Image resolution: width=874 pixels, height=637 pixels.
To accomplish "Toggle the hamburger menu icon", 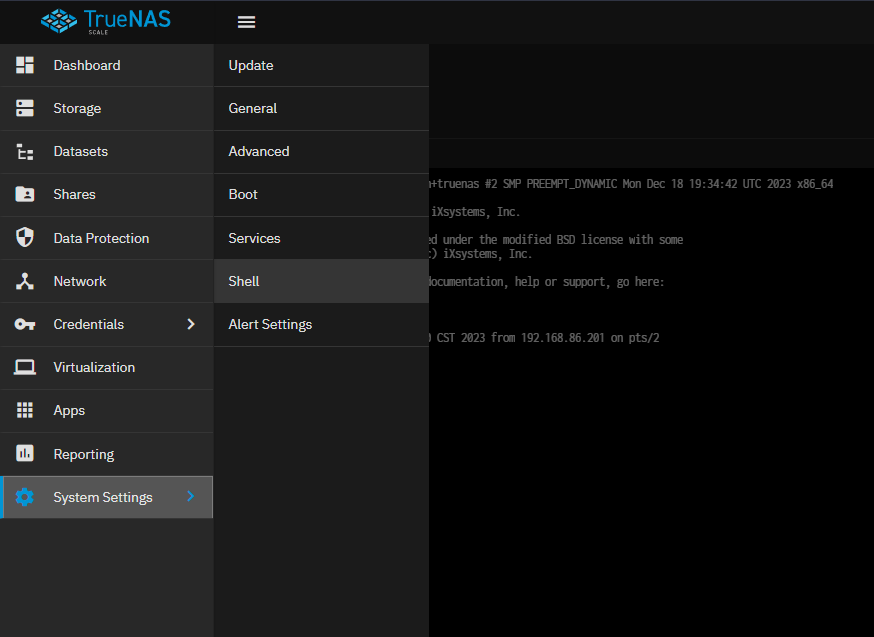I will [x=246, y=22].
